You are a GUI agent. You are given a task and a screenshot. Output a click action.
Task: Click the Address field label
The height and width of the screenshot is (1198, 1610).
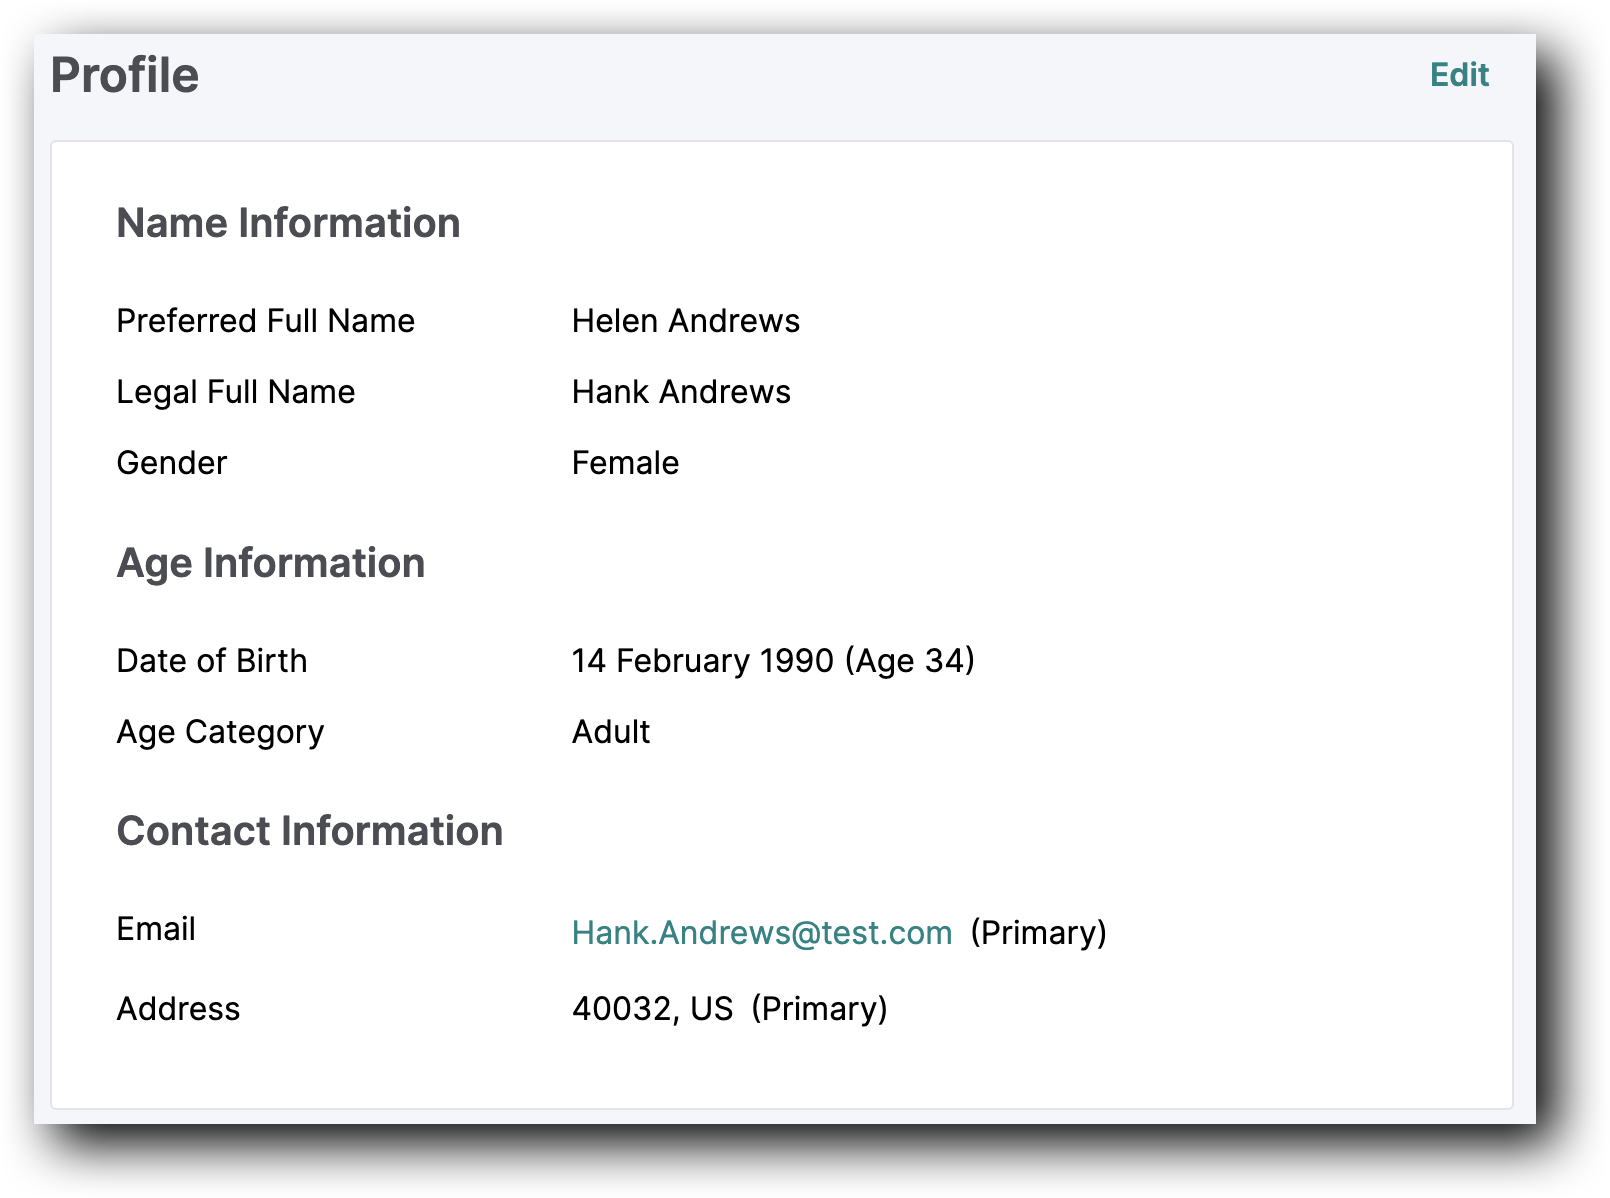click(x=178, y=1009)
